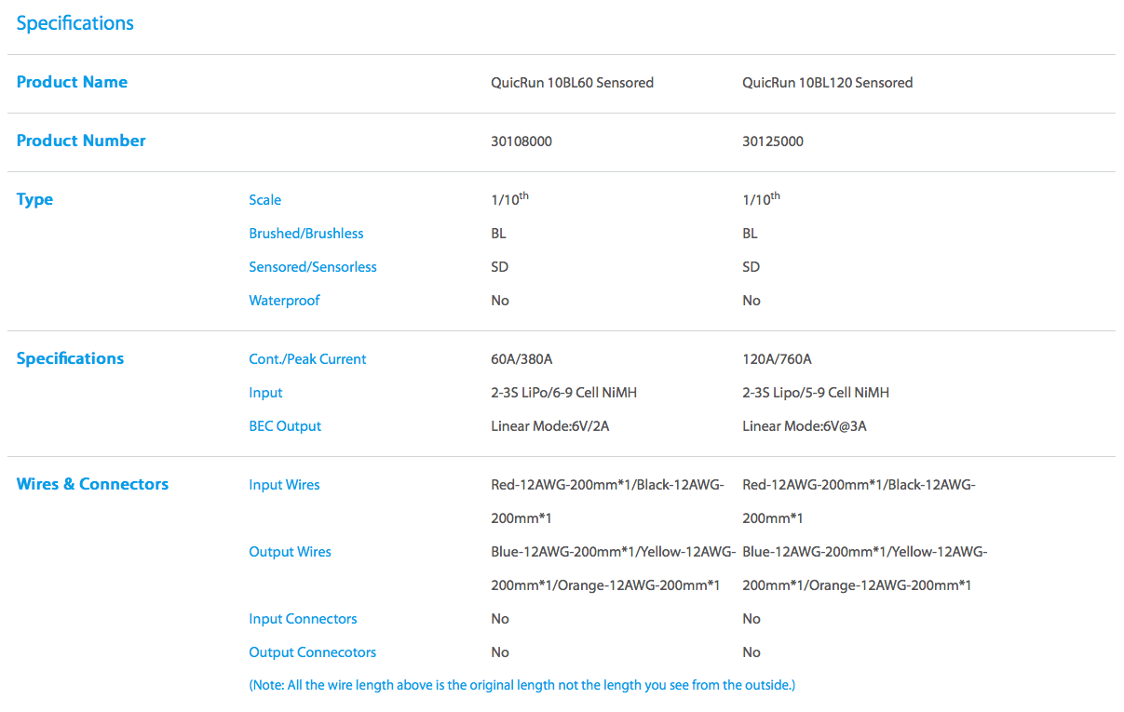1124x712 pixels.
Task: Click the Waterproof 'No' value for 10BL60
Action: [500, 301]
